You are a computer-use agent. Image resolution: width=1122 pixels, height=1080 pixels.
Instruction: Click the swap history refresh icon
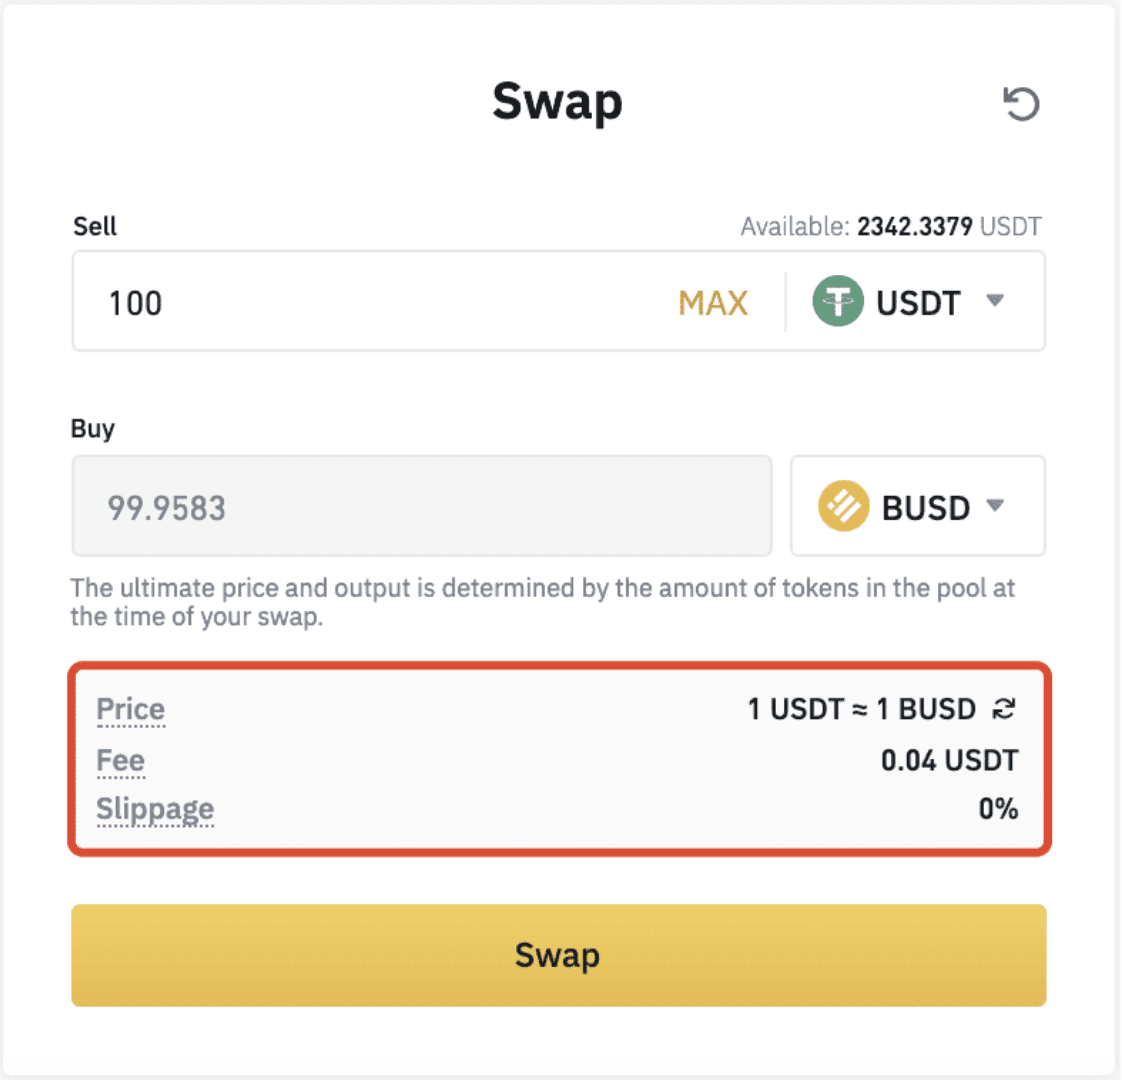click(1021, 104)
